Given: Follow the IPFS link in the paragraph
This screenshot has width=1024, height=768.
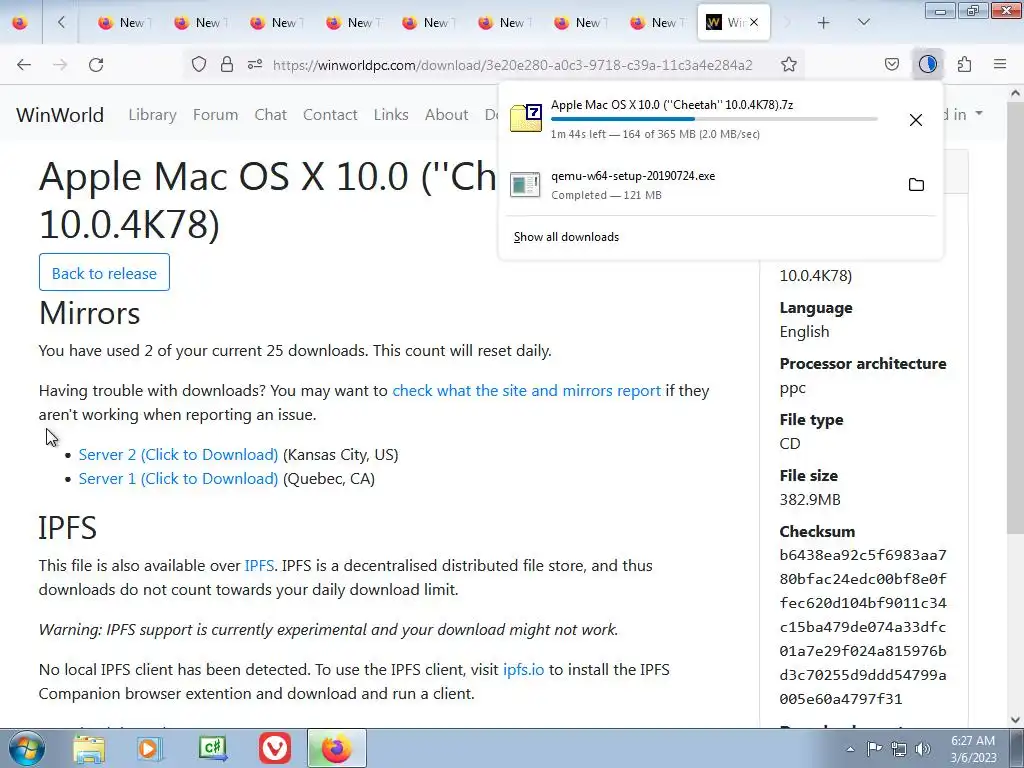Looking at the screenshot, I should 259,566.
